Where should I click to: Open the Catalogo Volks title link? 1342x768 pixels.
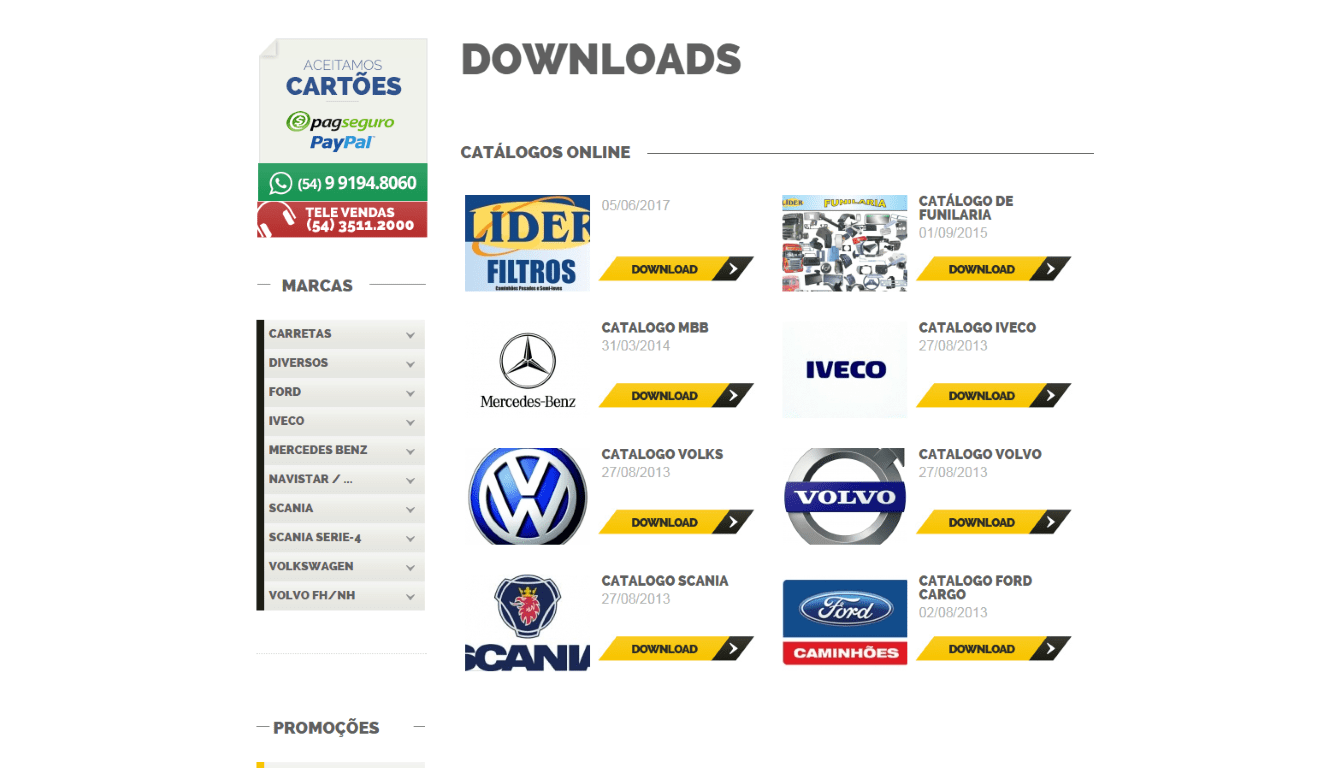click(x=662, y=454)
